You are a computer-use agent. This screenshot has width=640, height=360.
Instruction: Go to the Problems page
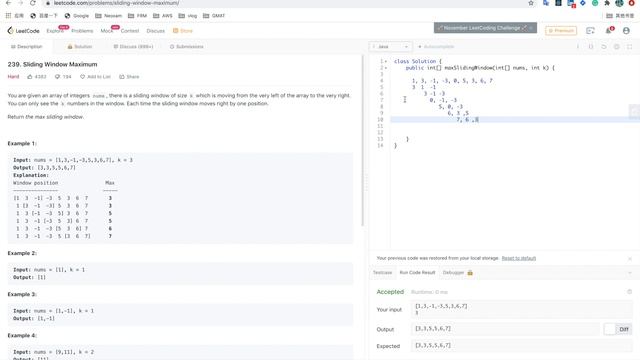[x=82, y=31]
